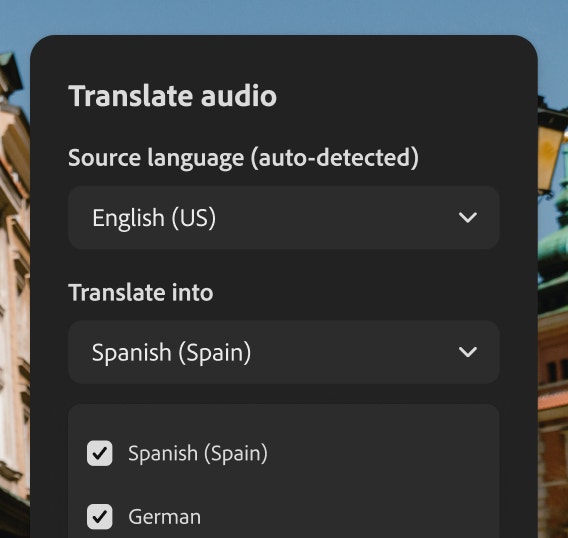Click the English (US) text in source field

click(154, 218)
